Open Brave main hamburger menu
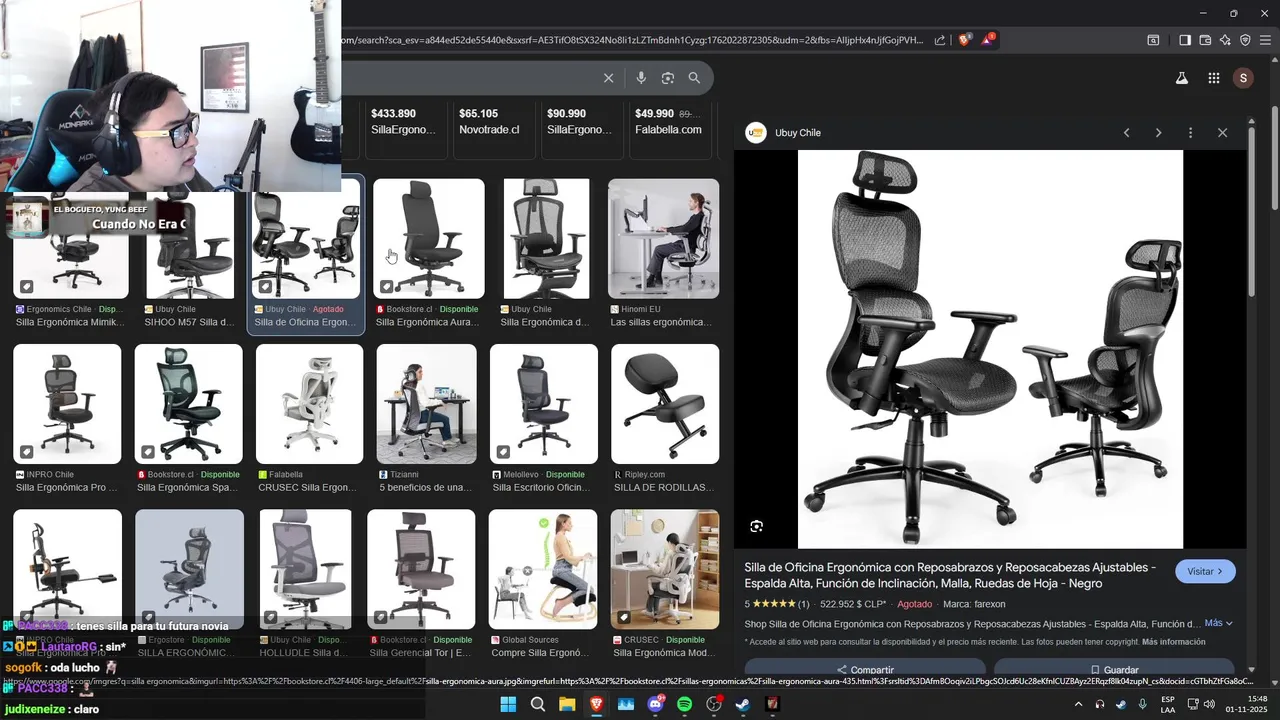1280x720 pixels. [1265, 40]
